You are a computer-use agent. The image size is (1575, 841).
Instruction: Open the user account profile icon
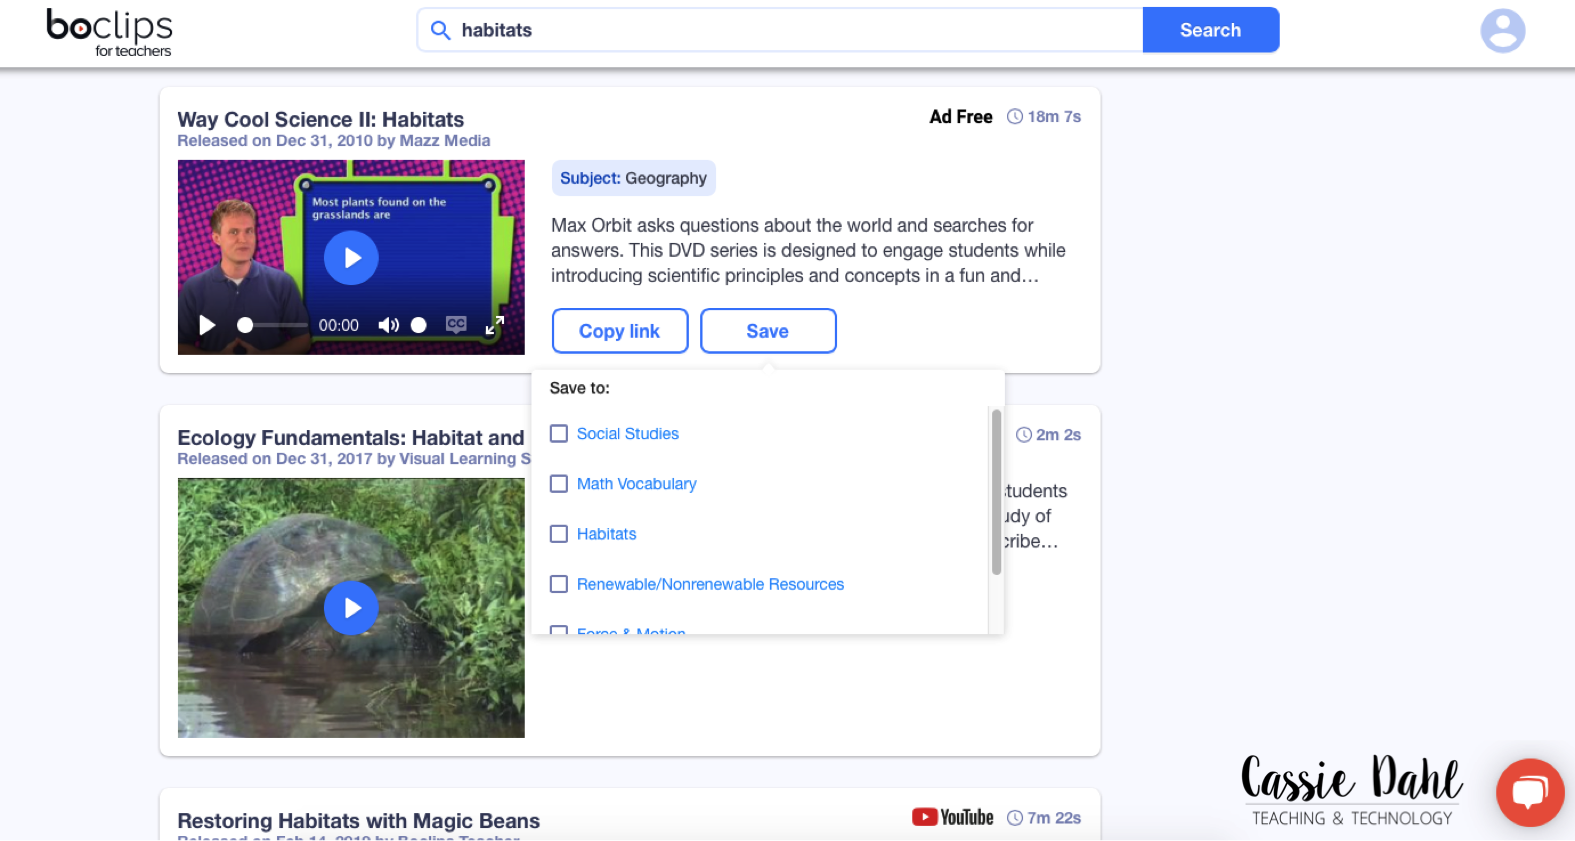tap(1502, 31)
